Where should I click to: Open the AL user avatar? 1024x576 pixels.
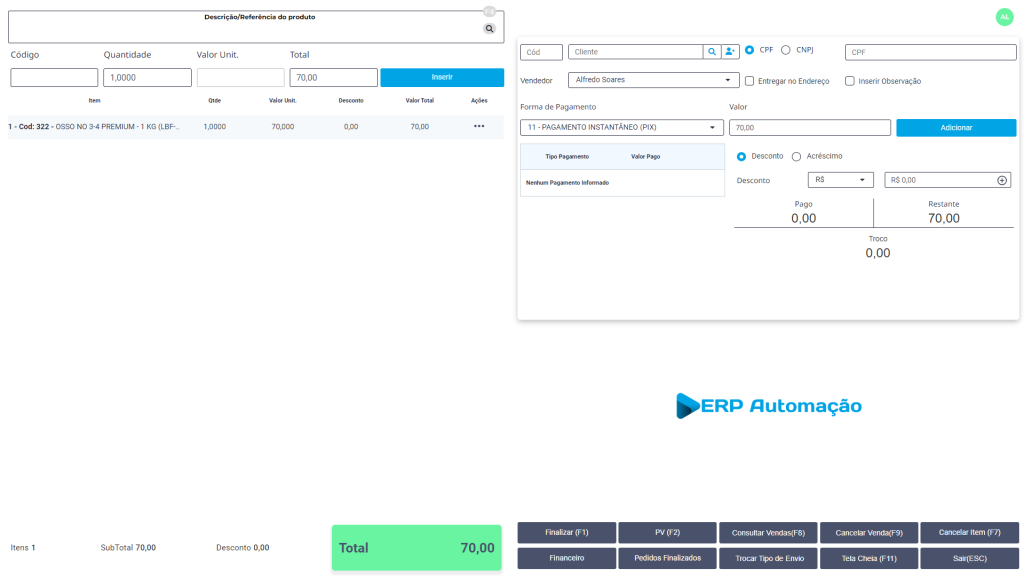pos(1004,17)
